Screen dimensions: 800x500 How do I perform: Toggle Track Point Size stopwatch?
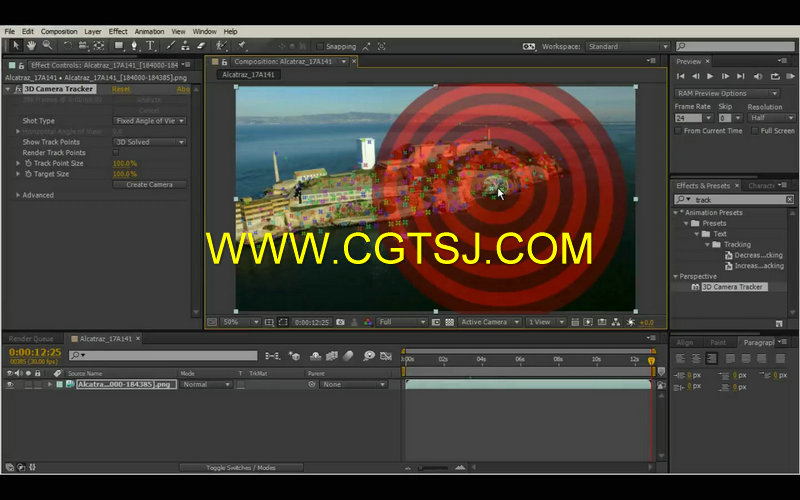(28, 163)
